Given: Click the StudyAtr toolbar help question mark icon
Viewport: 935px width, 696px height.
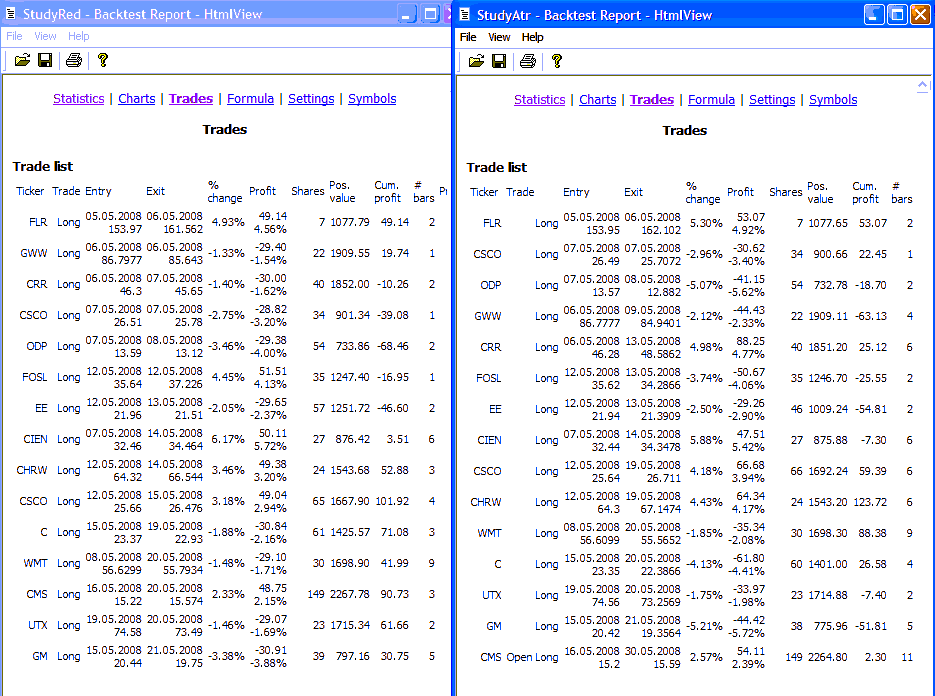Looking at the screenshot, I should point(557,61).
